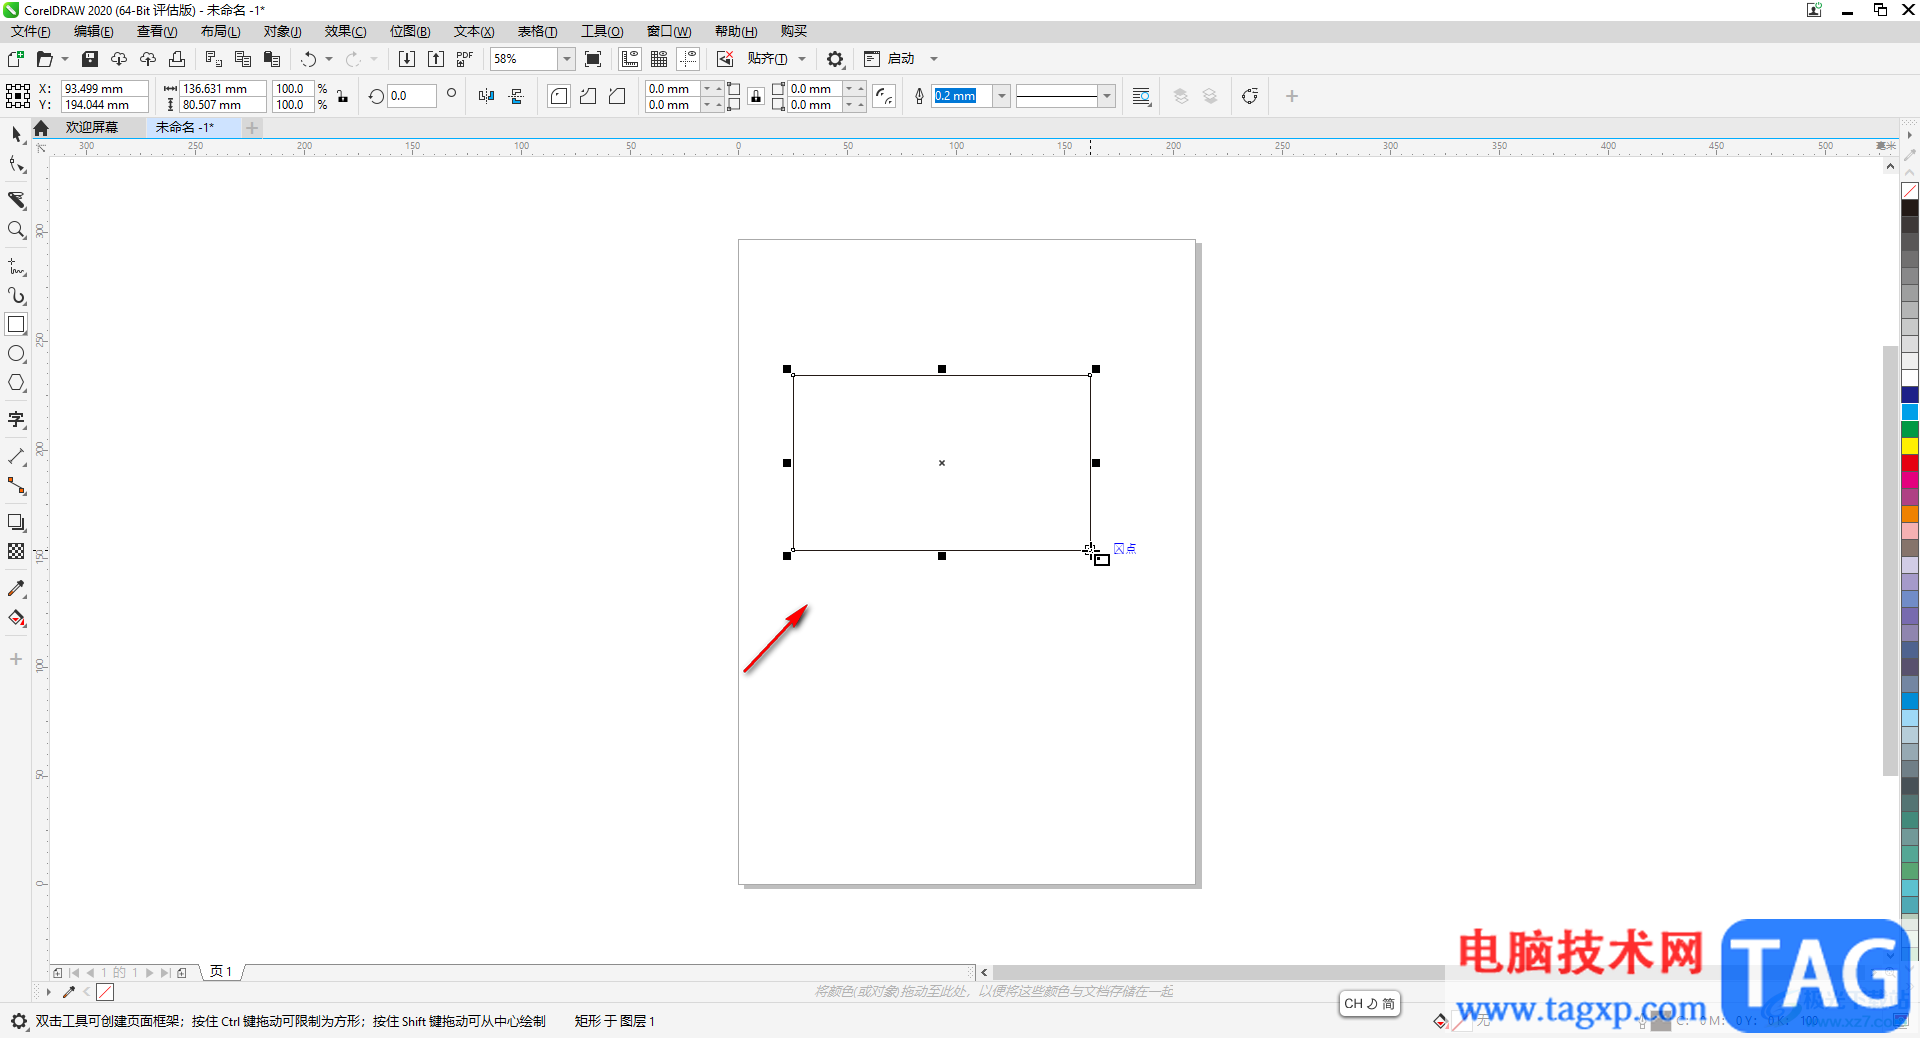The width and height of the screenshot is (1920, 1038).
Task: Select the scalloped corner style
Action: tap(588, 96)
